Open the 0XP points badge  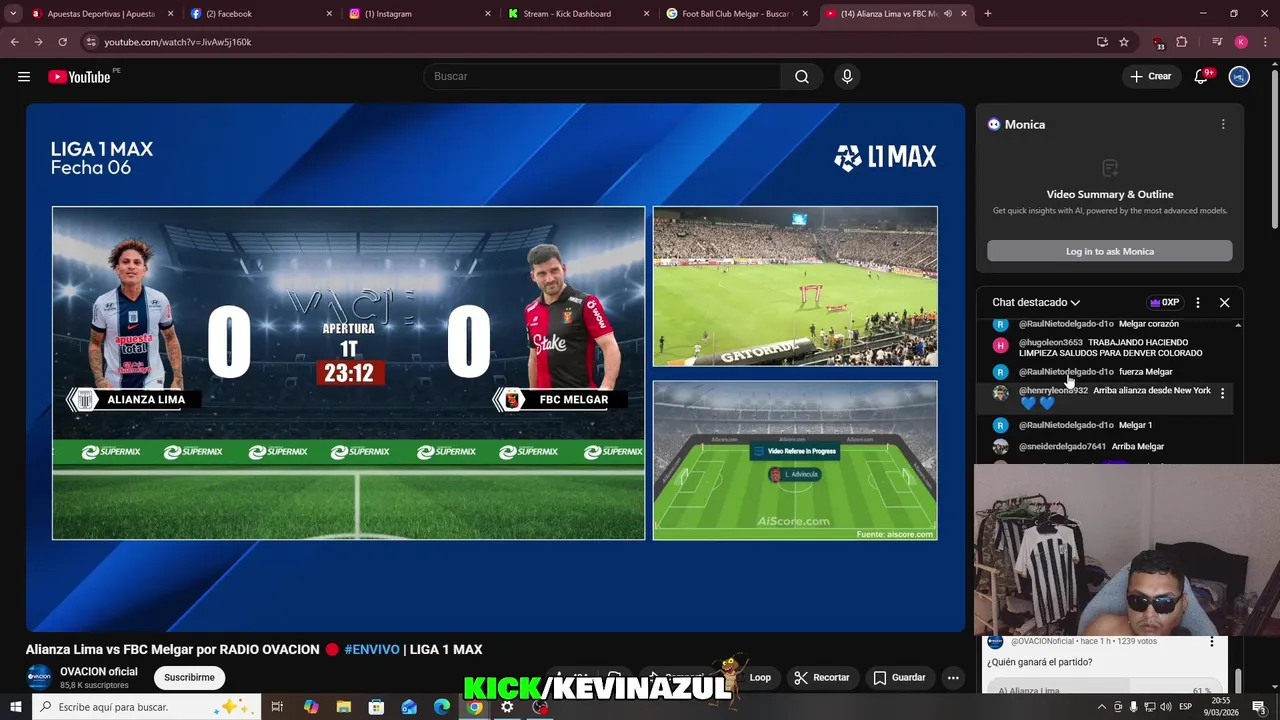(x=1165, y=302)
